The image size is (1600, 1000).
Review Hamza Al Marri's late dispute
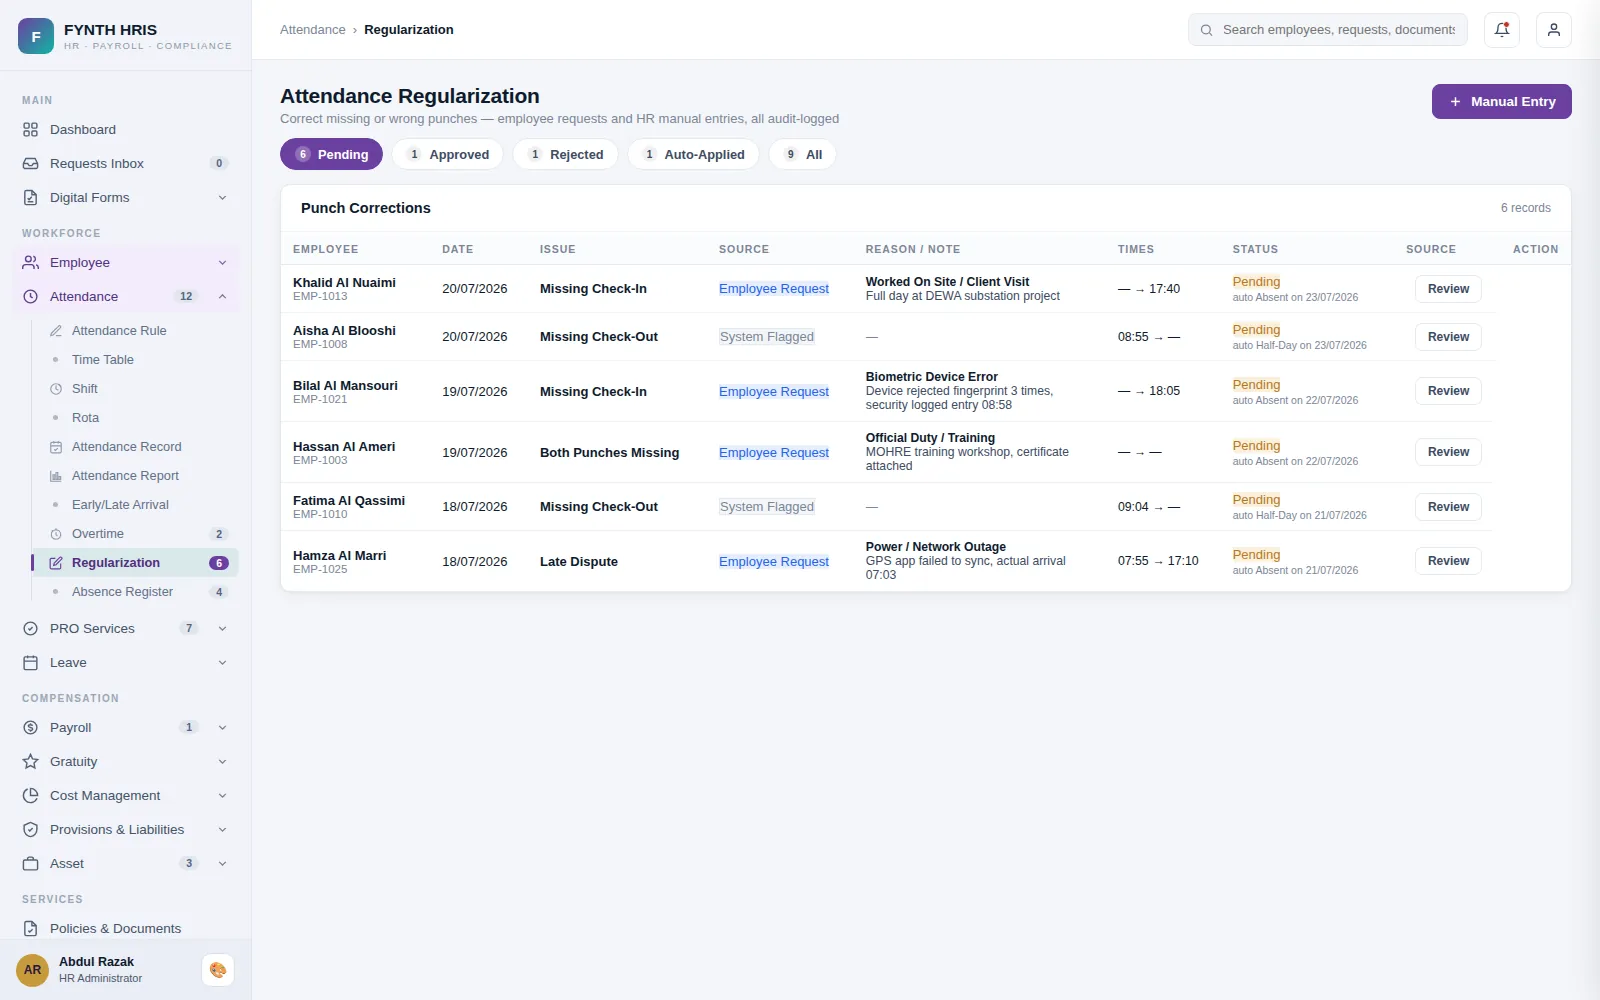[1448, 561]
